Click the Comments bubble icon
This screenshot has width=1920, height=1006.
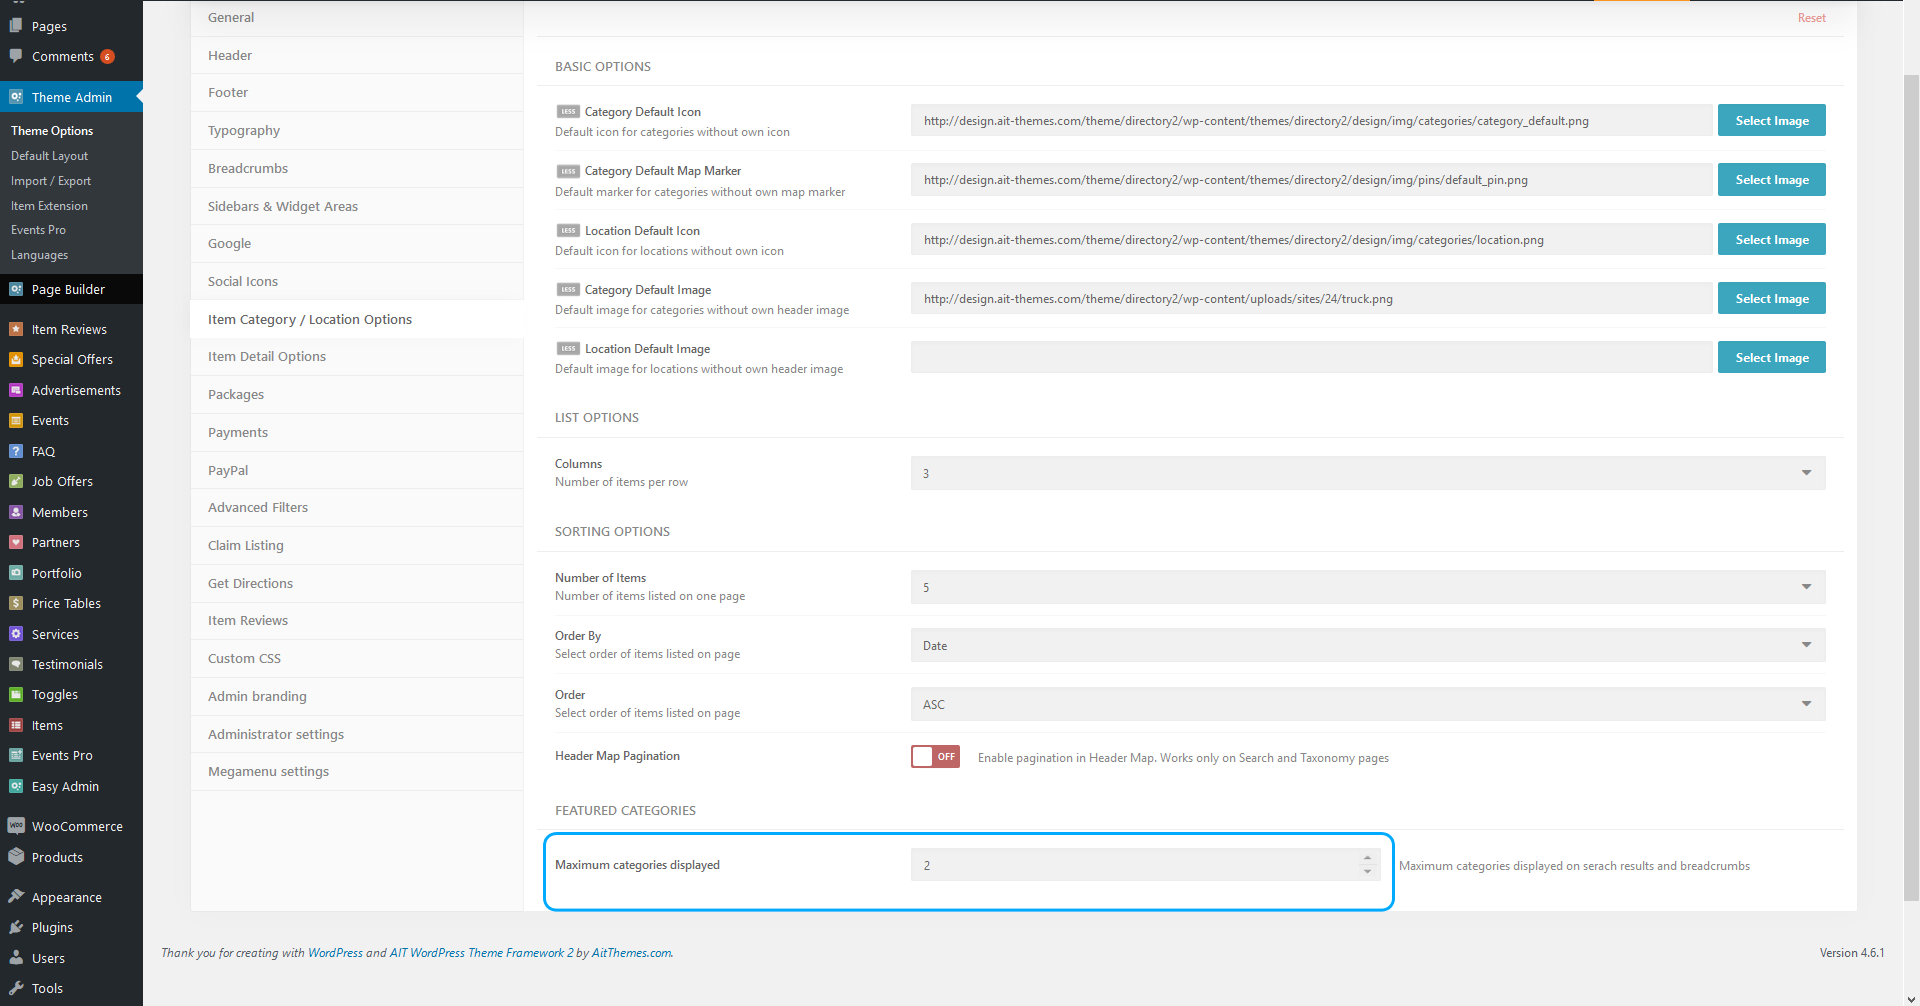16,56
